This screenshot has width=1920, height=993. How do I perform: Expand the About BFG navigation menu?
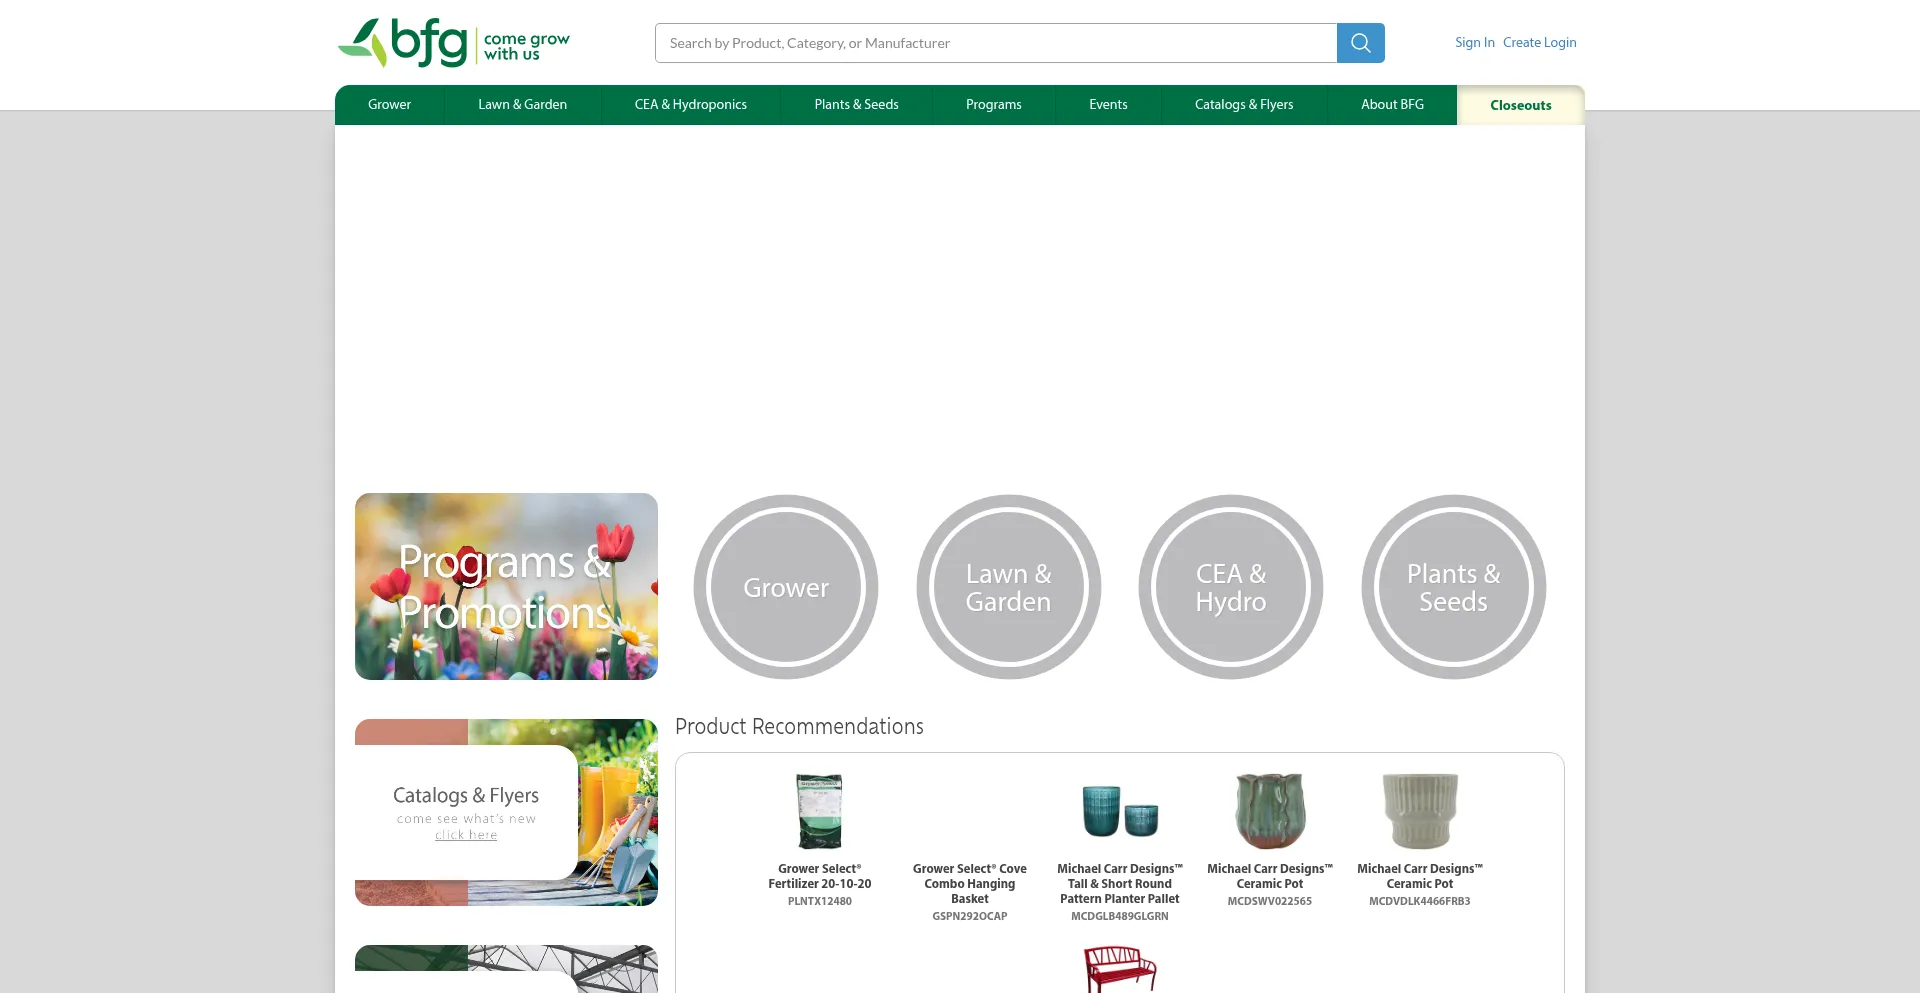pos(1392,105)
